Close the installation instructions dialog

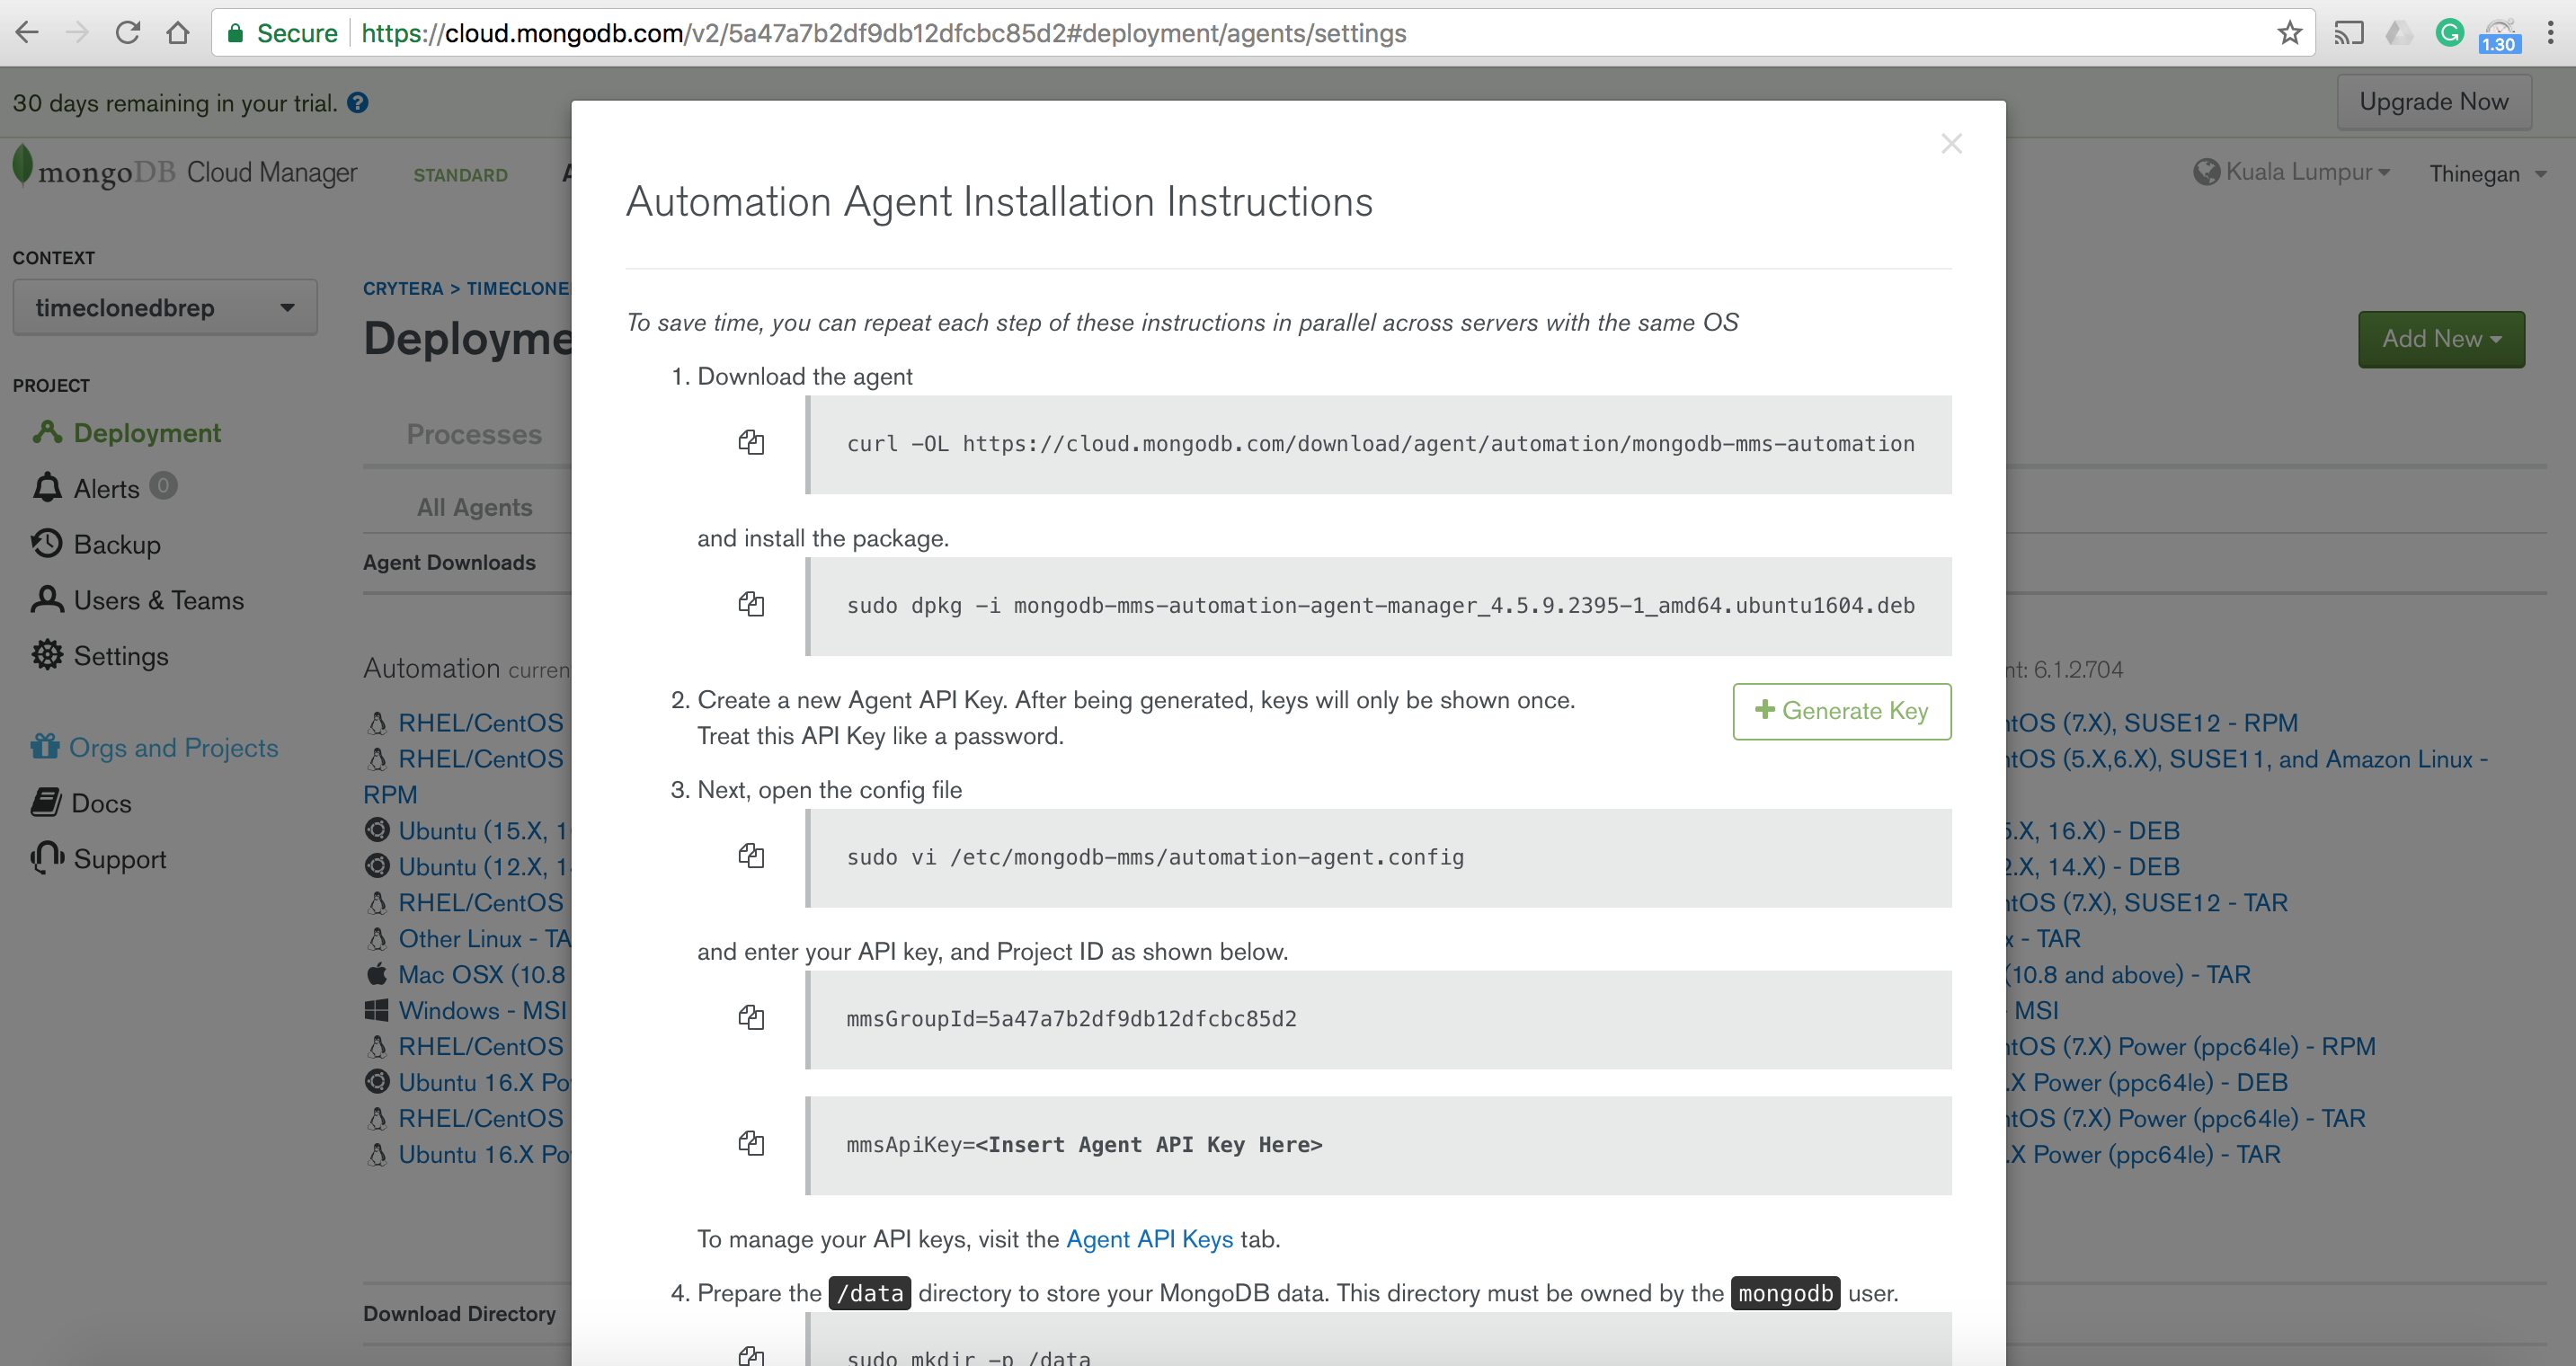1951,144
